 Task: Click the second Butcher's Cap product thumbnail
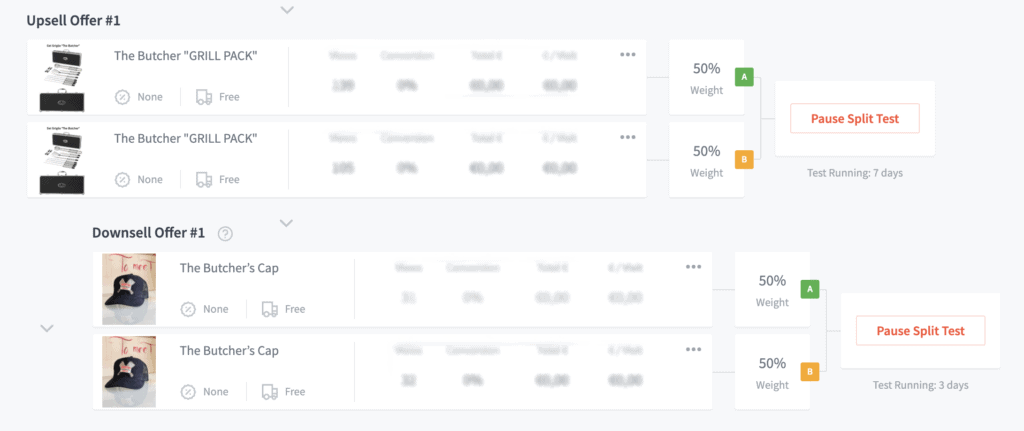(x=129, y=371)
